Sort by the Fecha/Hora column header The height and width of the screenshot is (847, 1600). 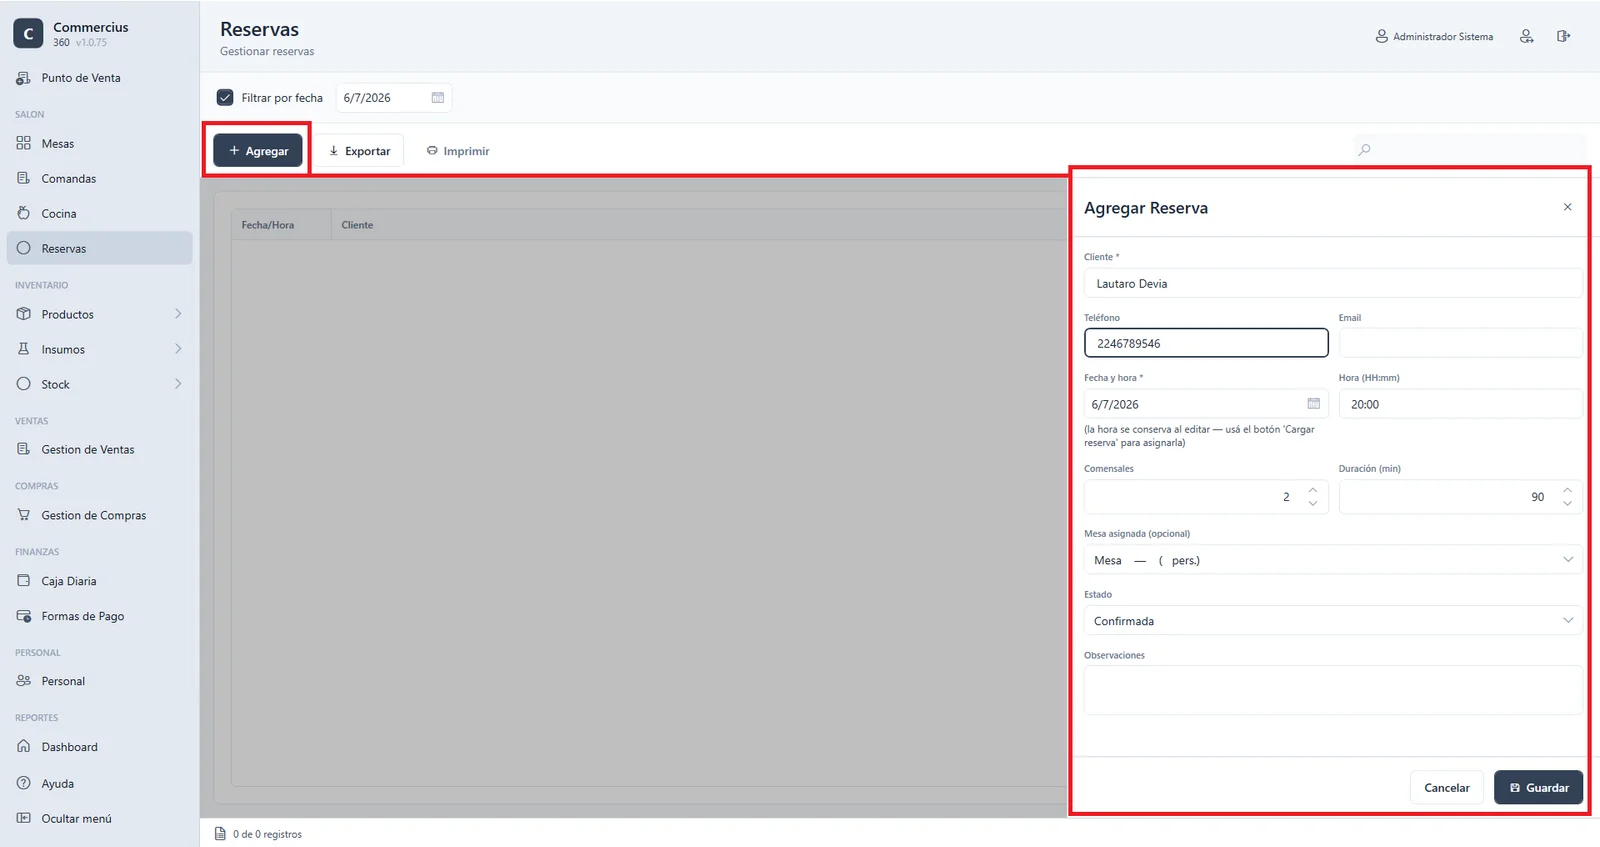(281, 225)
